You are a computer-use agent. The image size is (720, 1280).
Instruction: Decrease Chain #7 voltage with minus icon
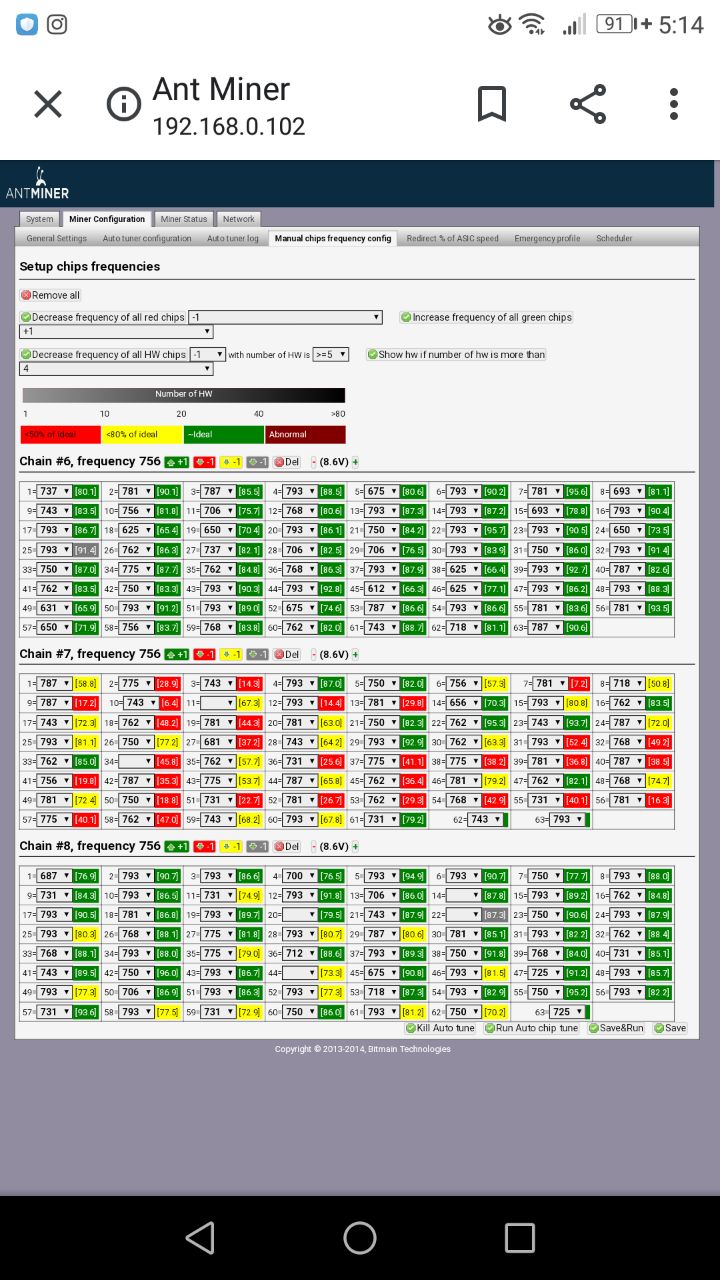coord(314,654)
